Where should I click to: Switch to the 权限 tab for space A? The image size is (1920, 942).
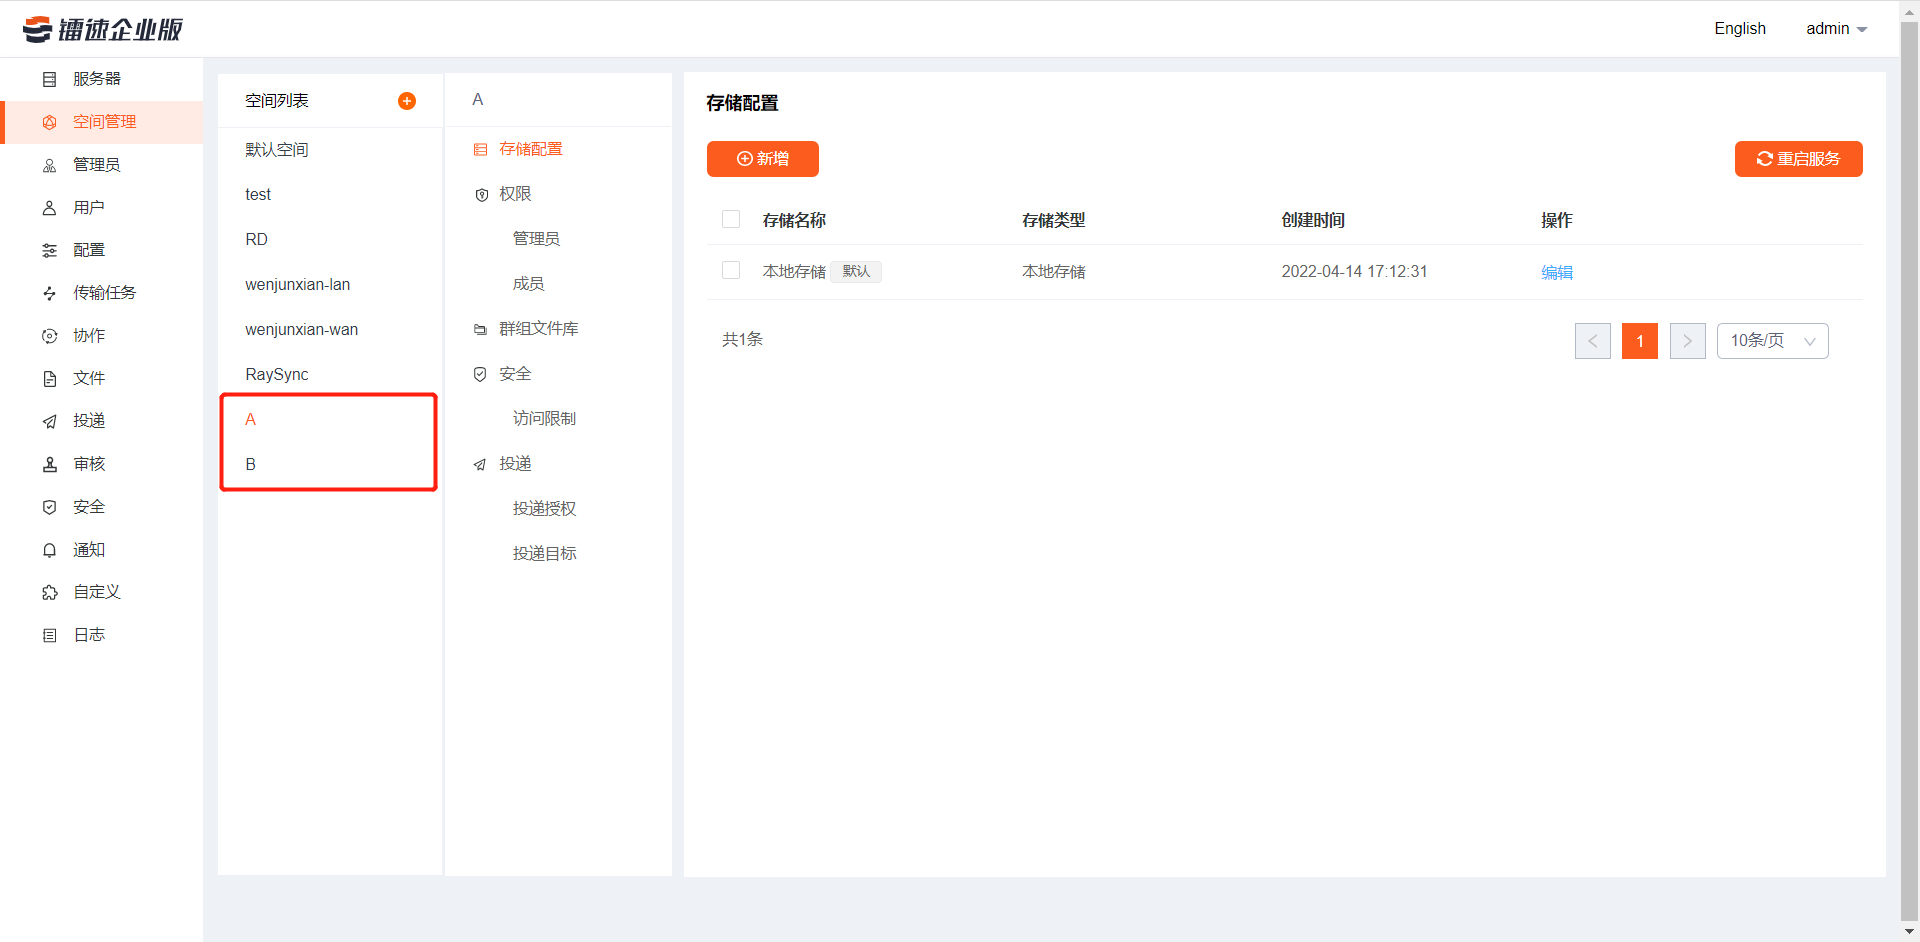(515, 194)
